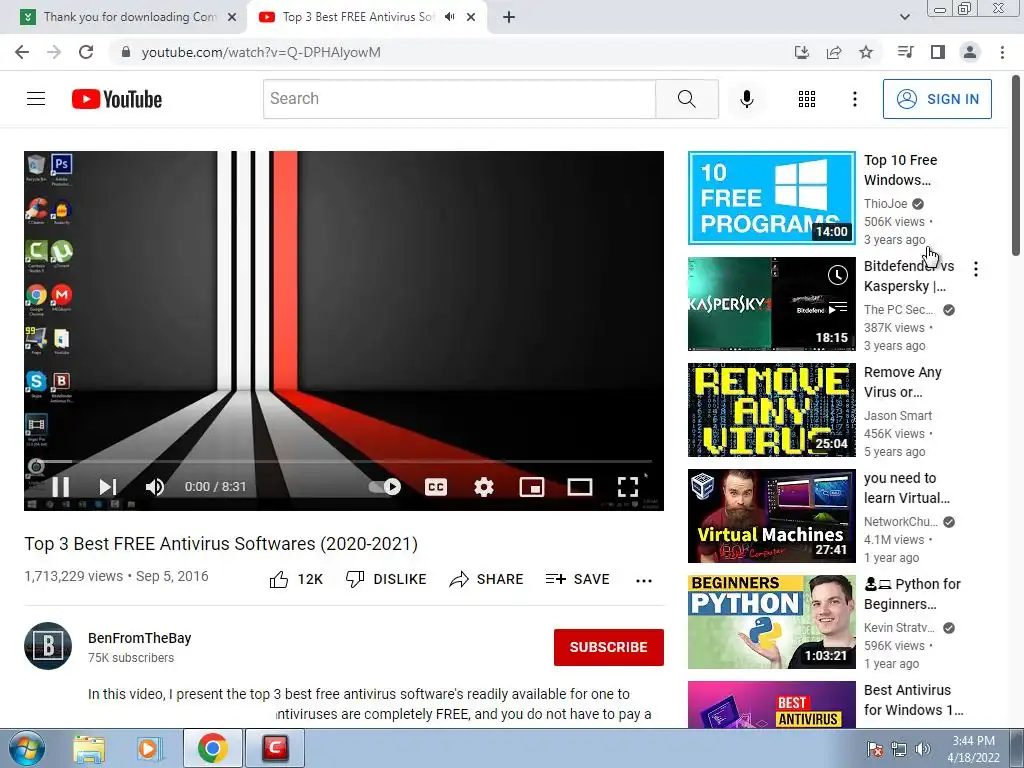Open video player settings gear
Viewport: 1024px width, 768px height.
[x=484, y=487]
